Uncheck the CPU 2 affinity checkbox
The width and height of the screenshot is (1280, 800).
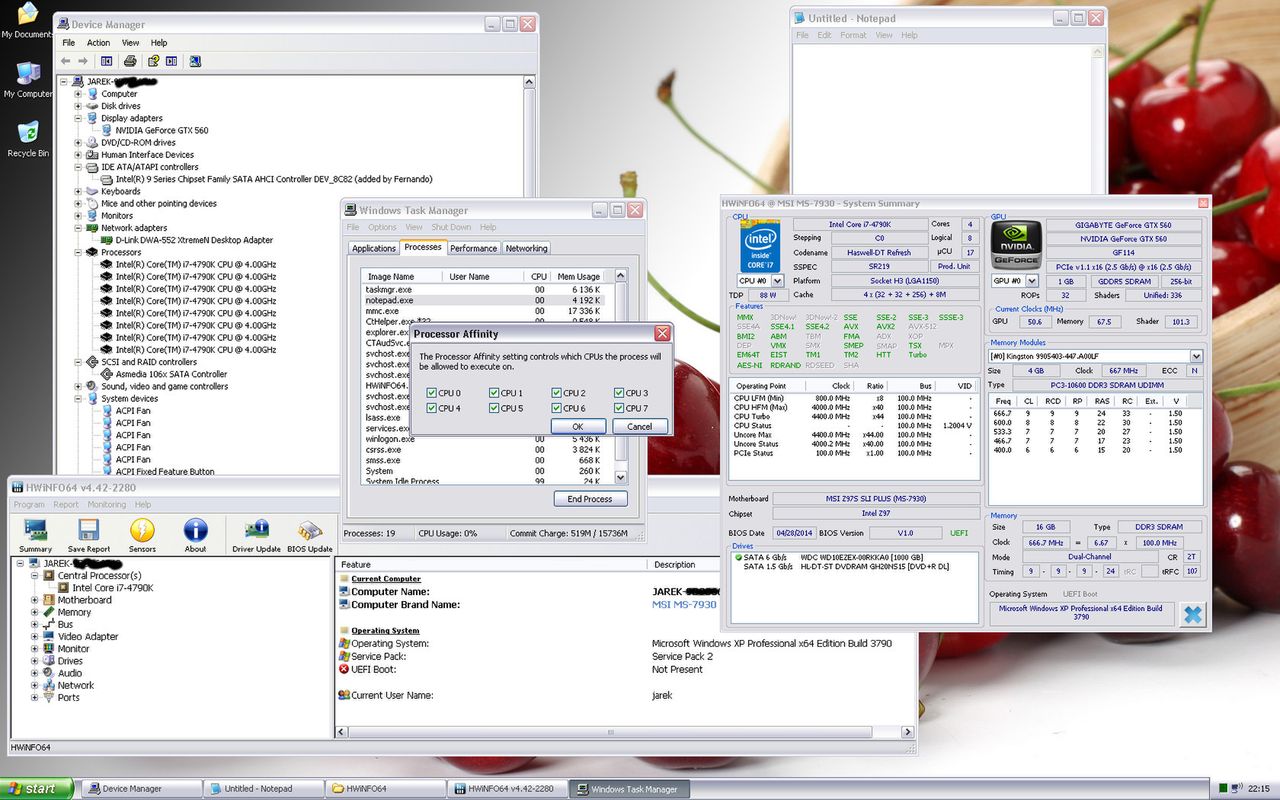(x=556, y=393)
